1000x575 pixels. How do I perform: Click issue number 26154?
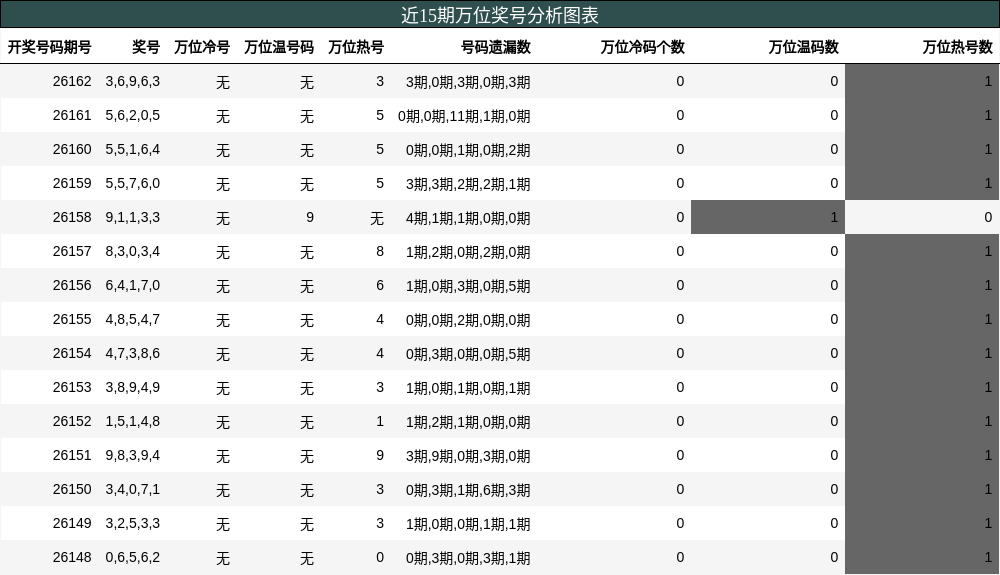(x=72, y=353)
